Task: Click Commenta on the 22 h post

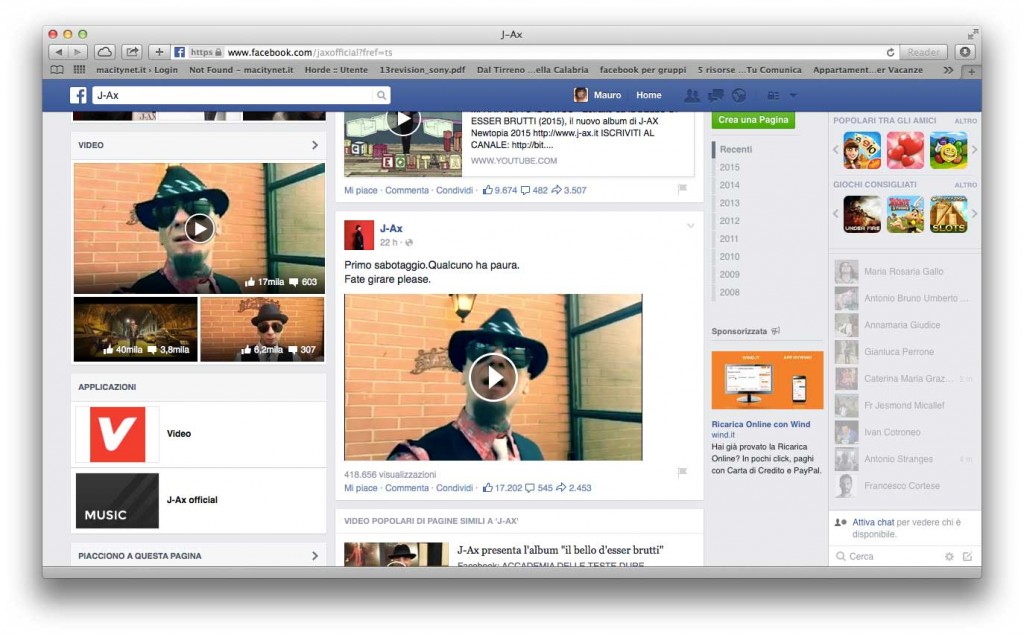Action: coord(407,488)
